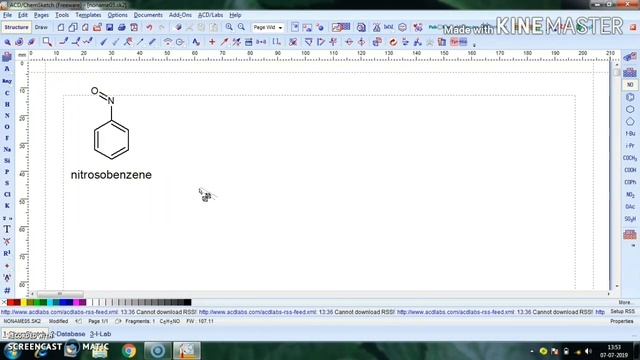Viewport: 640px width, 360px height.
Task: Open the Options menu
Action: (118, 15)
